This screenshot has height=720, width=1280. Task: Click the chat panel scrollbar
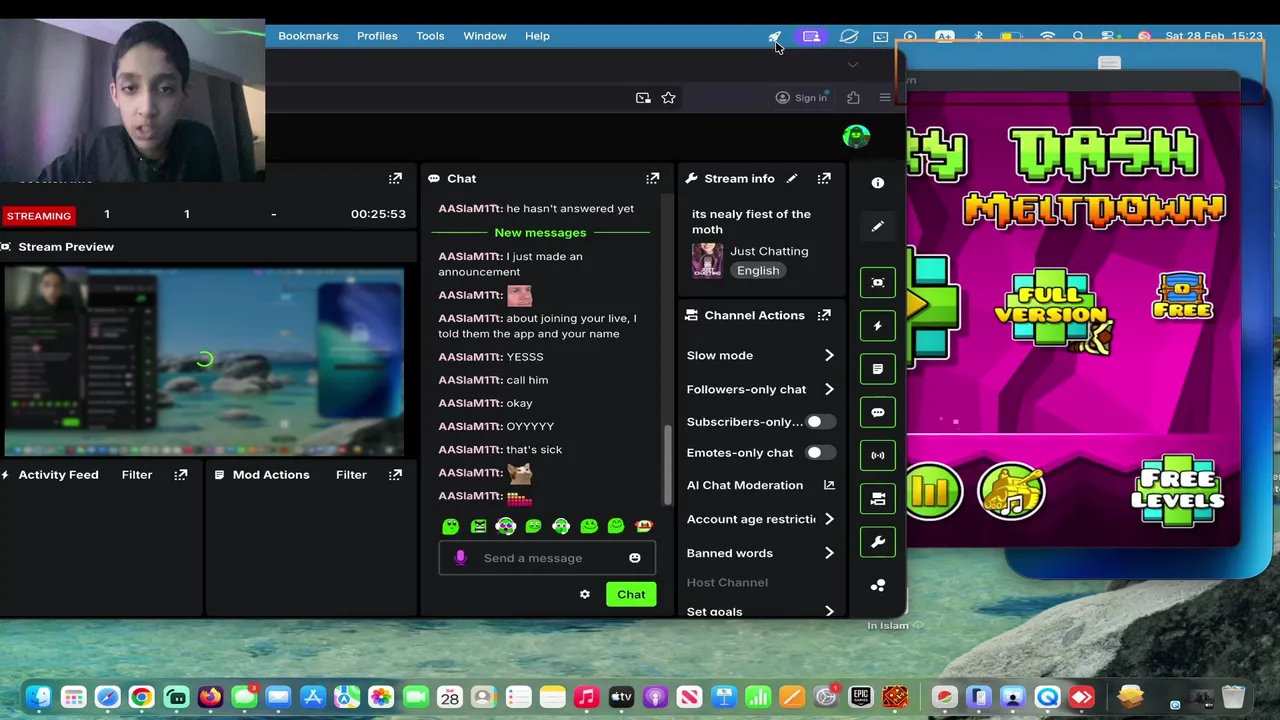click(668, 464)
